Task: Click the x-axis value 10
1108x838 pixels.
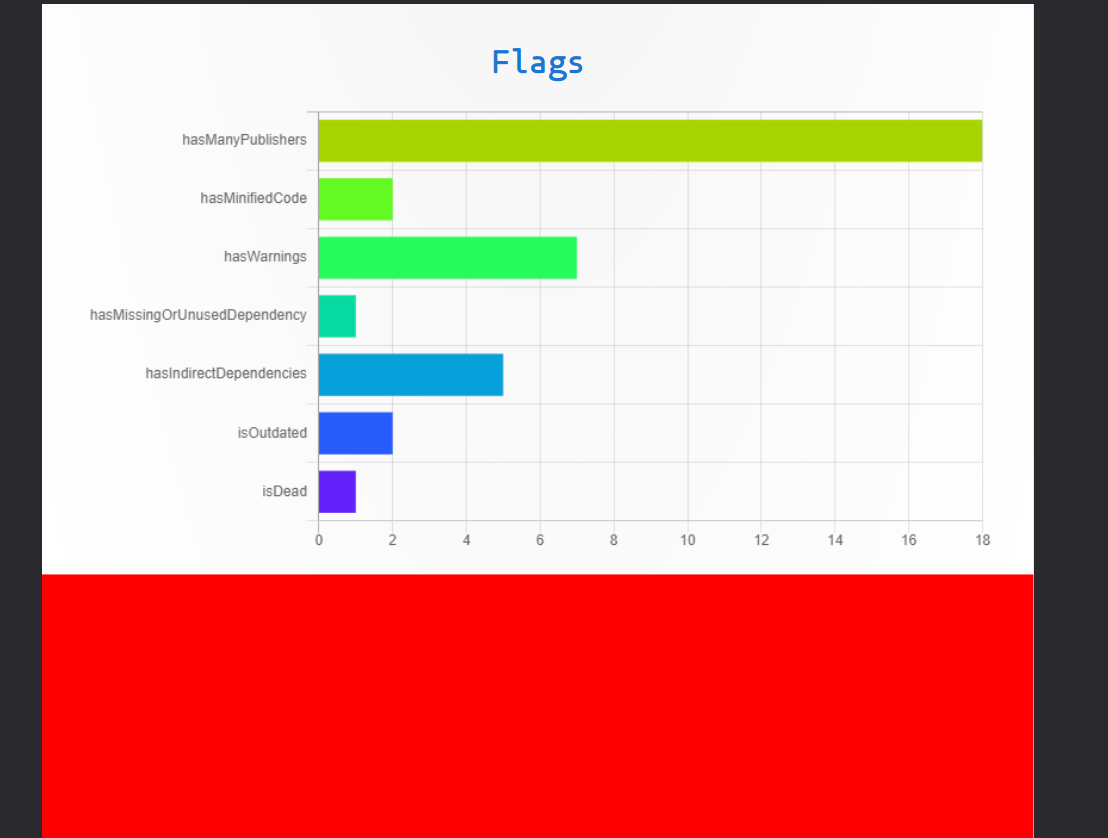Action: point(688,541)
